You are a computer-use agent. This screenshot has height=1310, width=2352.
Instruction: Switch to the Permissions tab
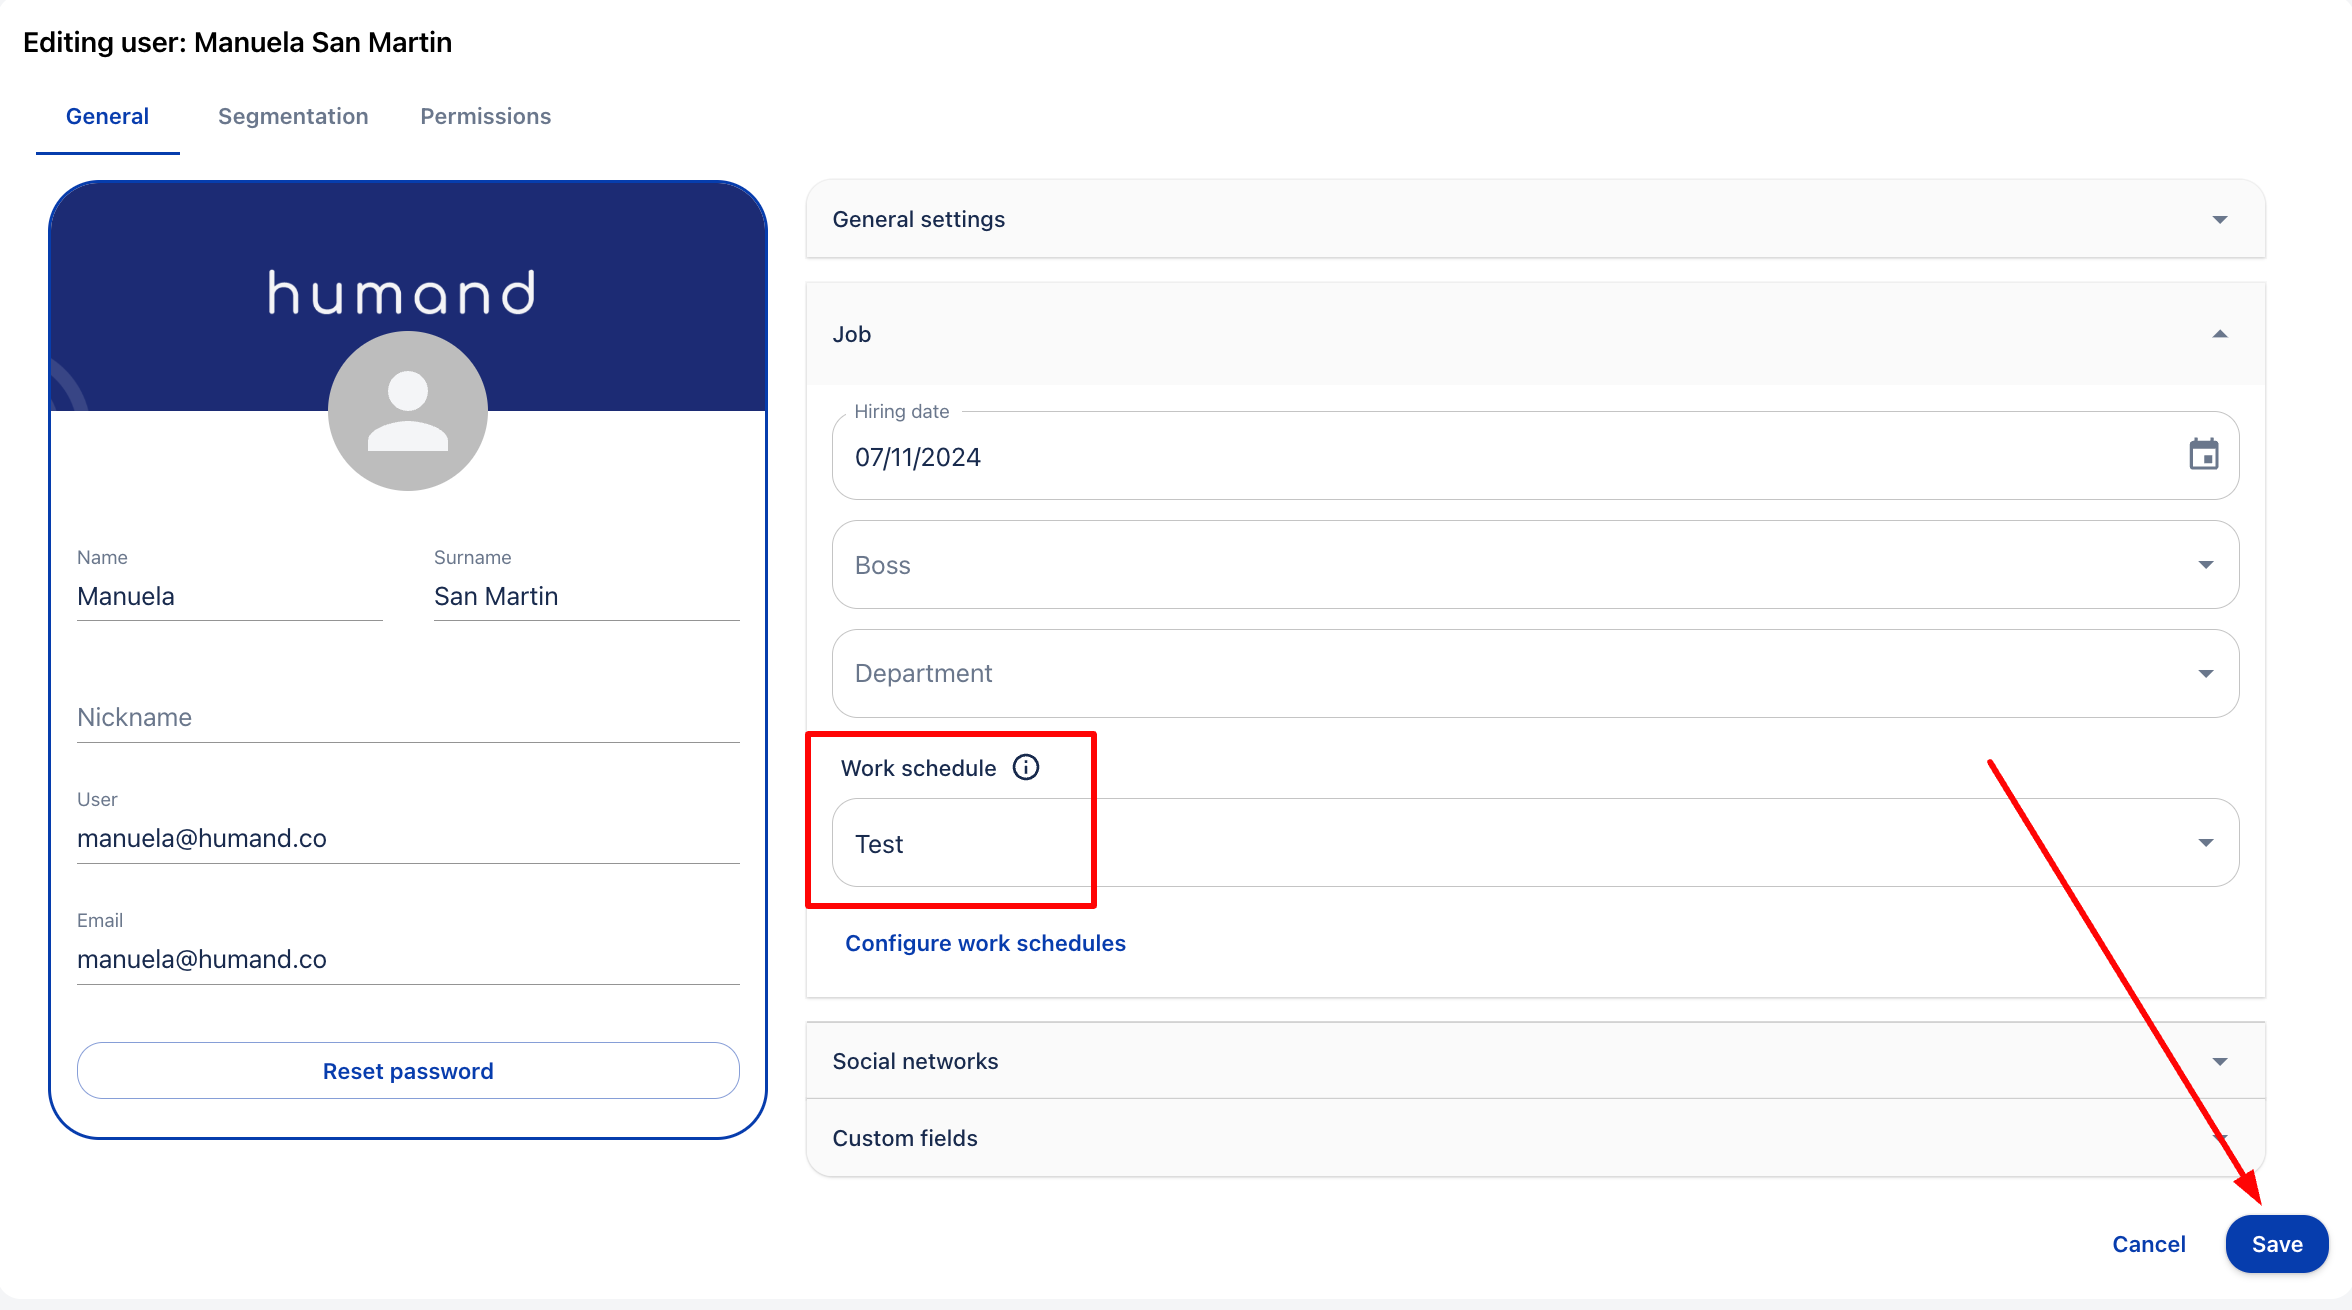tap(485, 116)
